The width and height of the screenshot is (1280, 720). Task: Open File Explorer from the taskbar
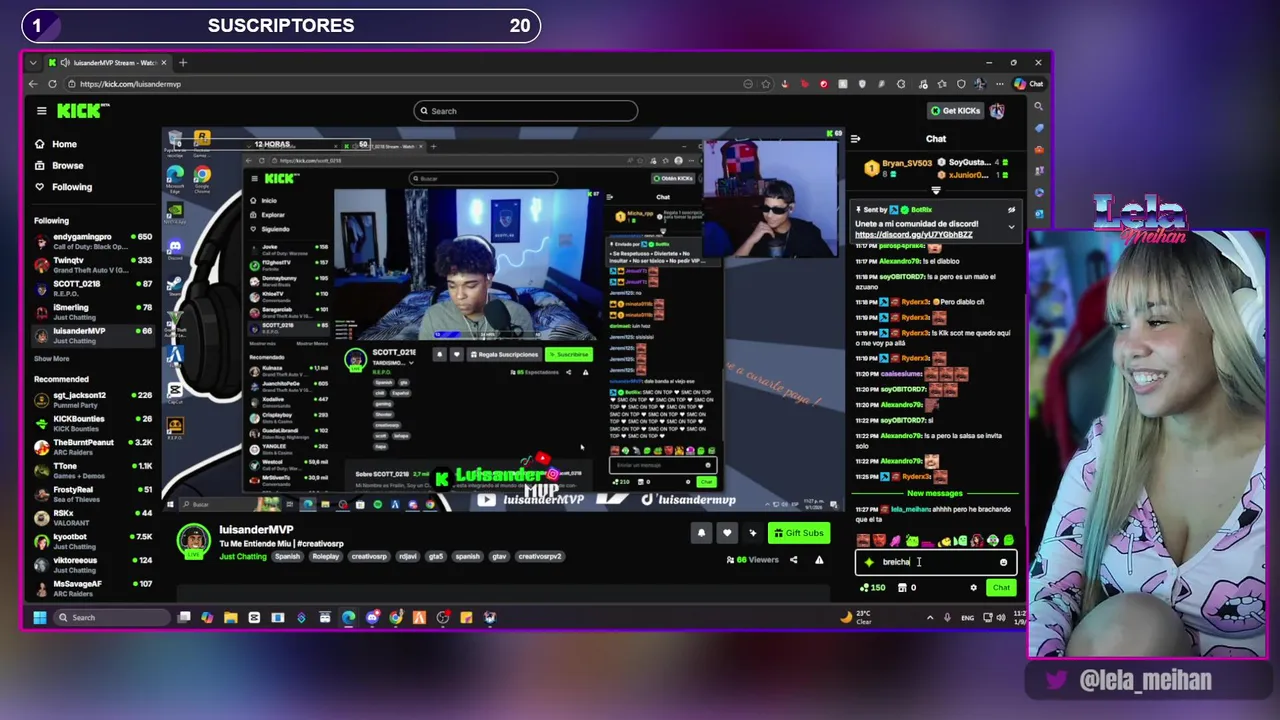(x=230, y=618)
